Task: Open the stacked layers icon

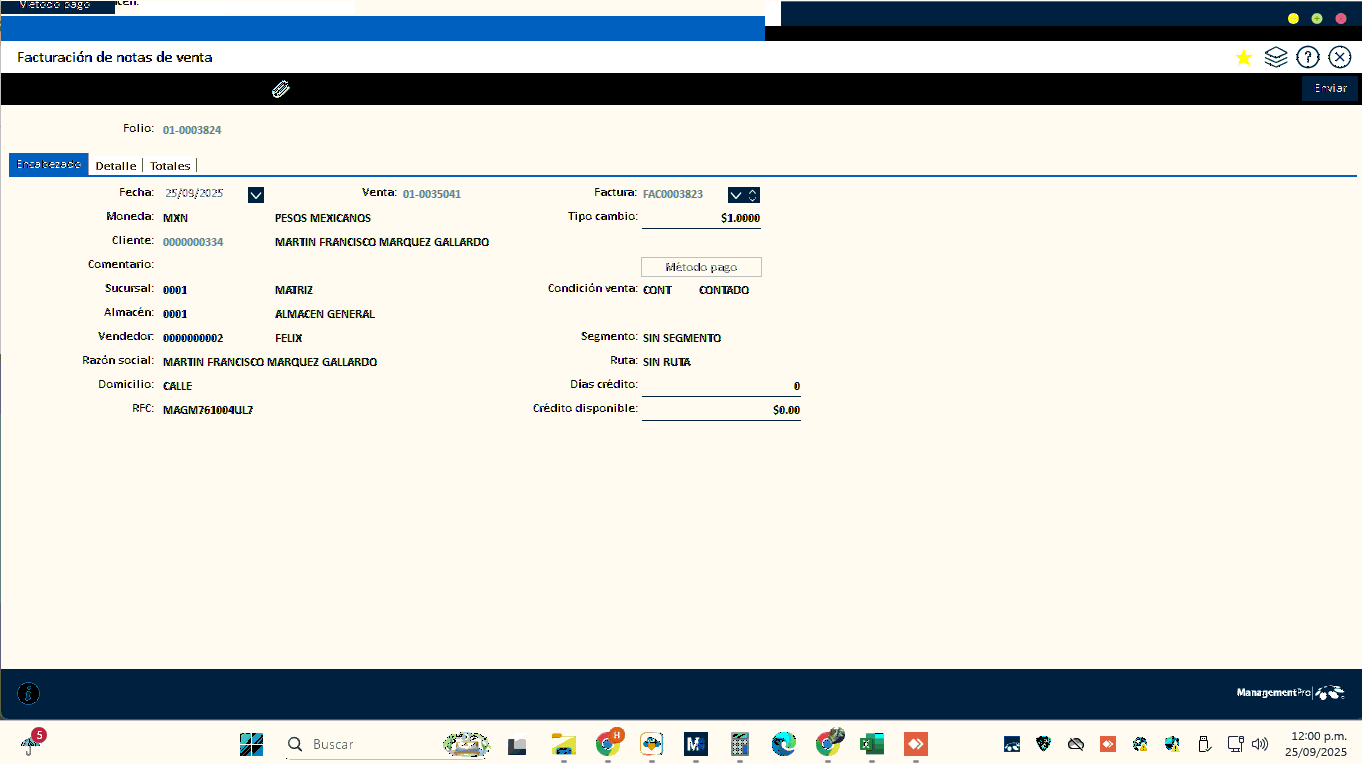Action: click(1275, 58)
